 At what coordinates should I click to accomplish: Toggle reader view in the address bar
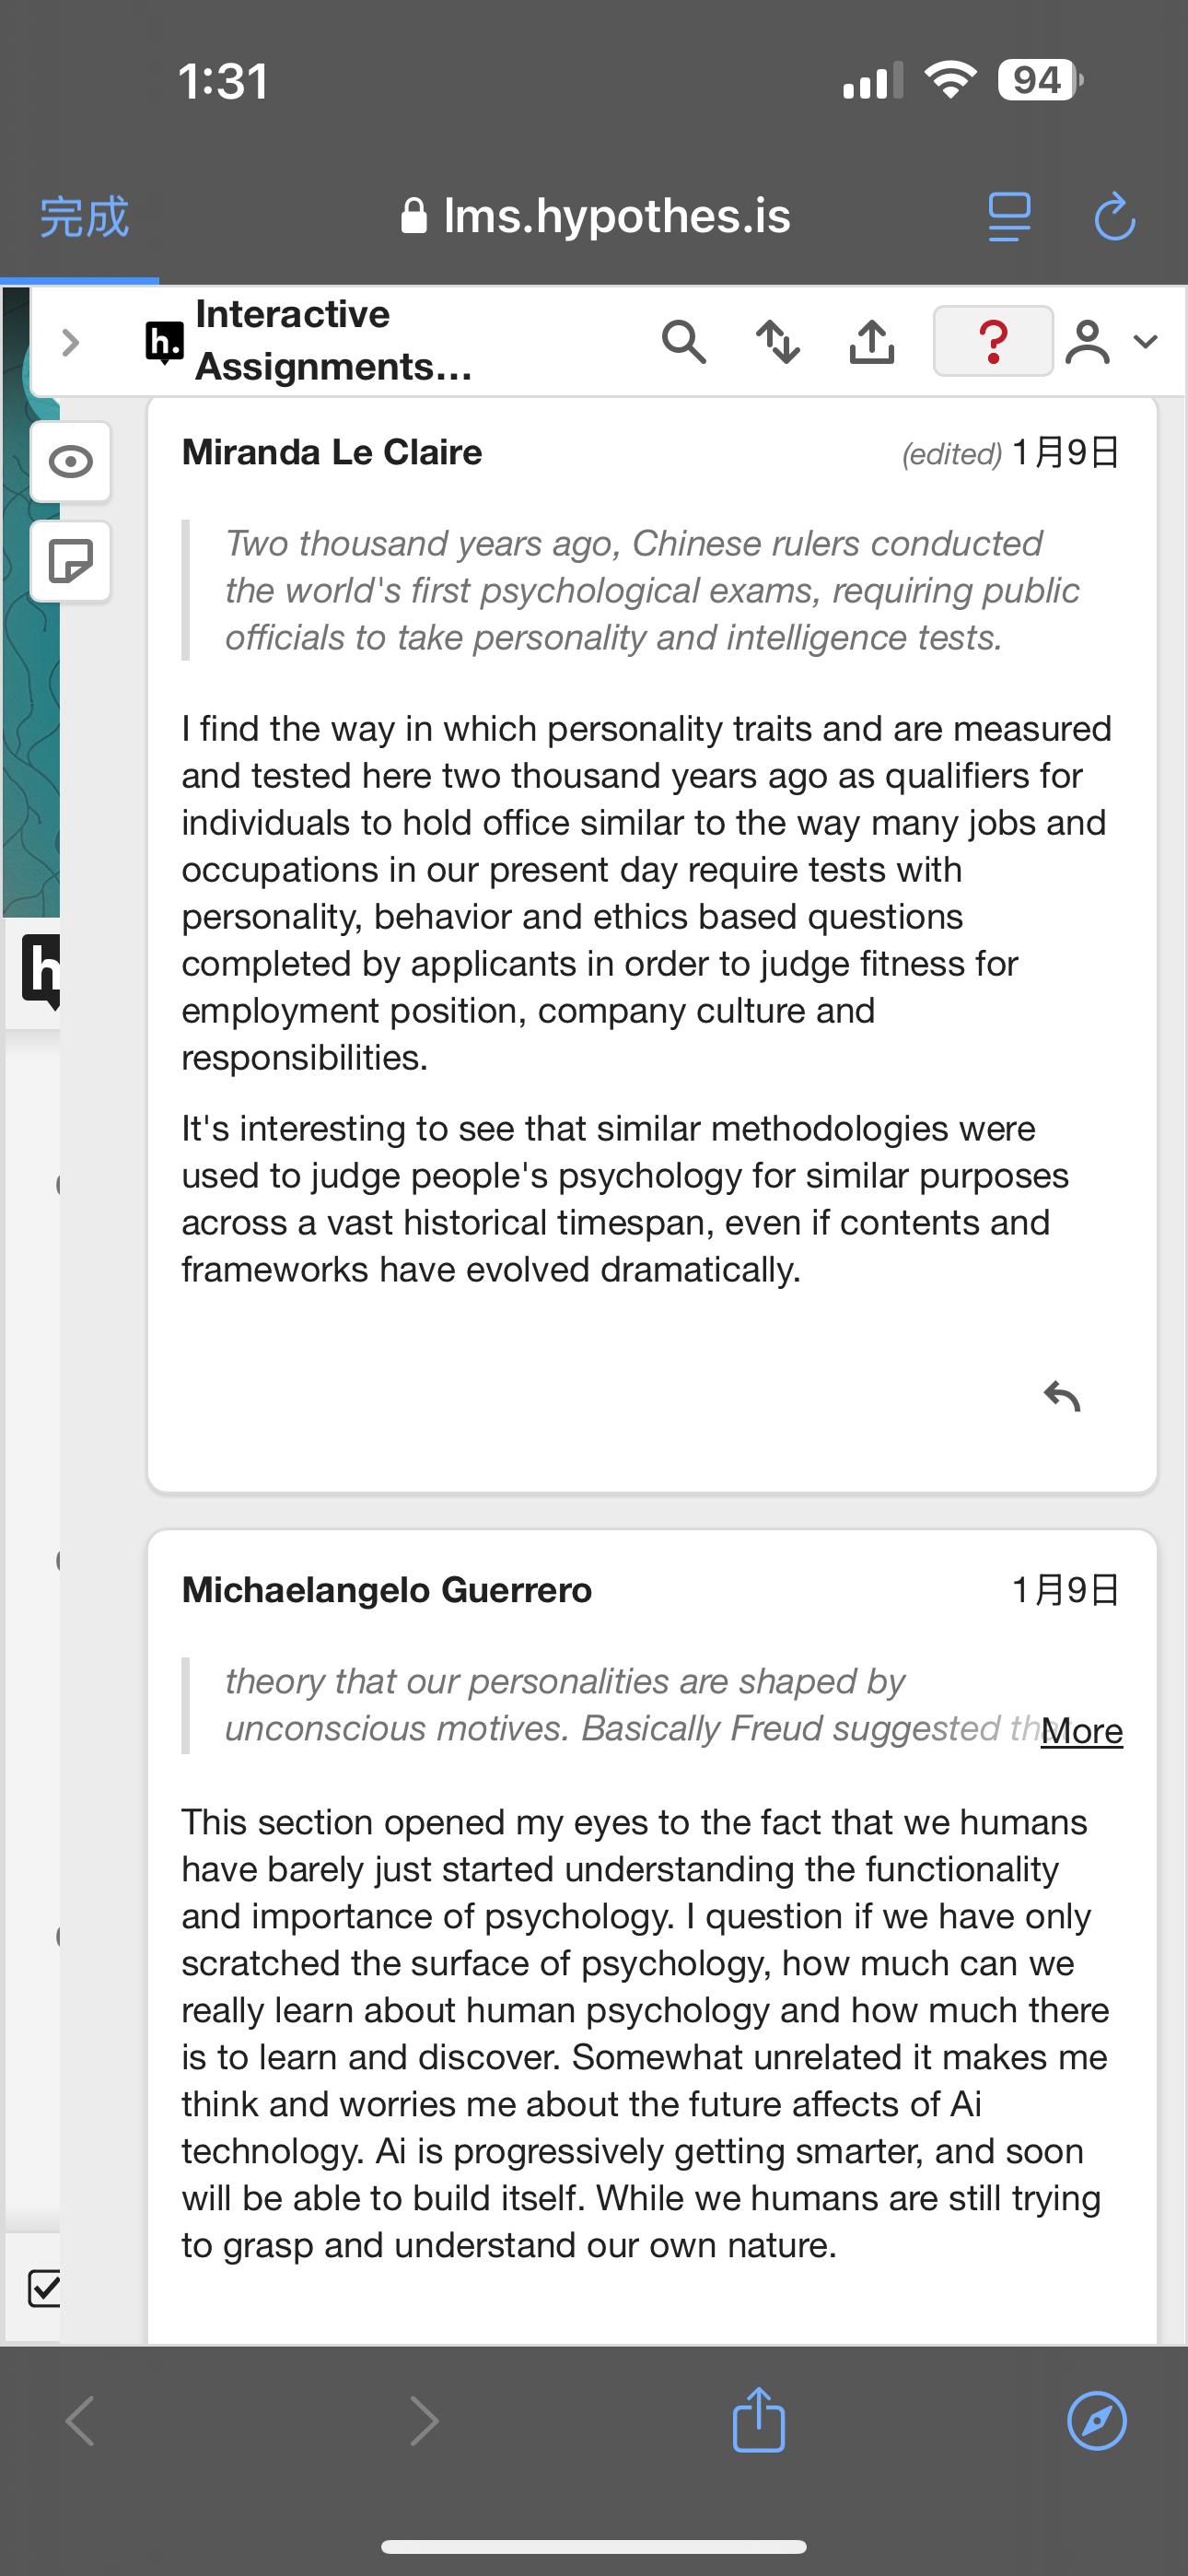(1009, 217)
